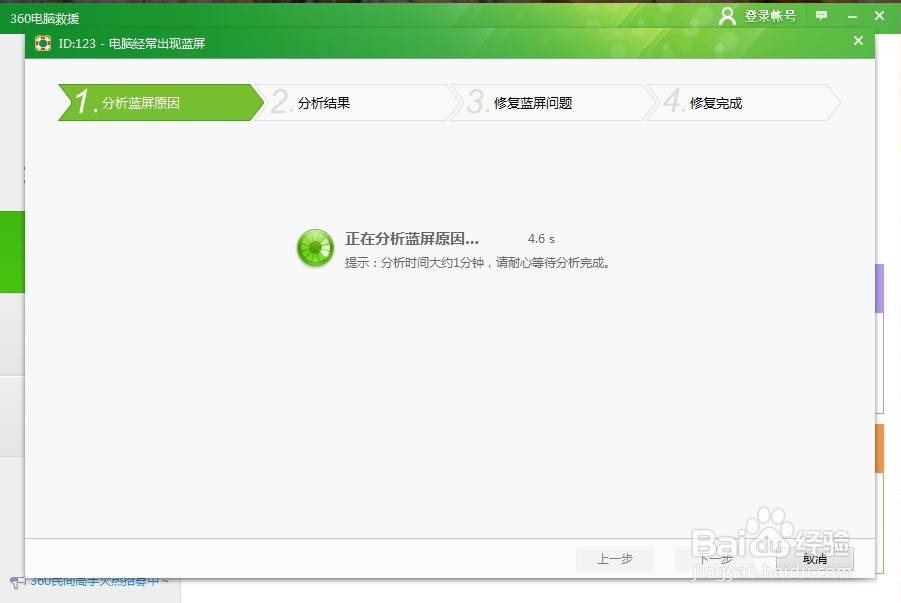Open the feedback message icon in title bar
901x603 pixels.
click(x=821, y=16)
